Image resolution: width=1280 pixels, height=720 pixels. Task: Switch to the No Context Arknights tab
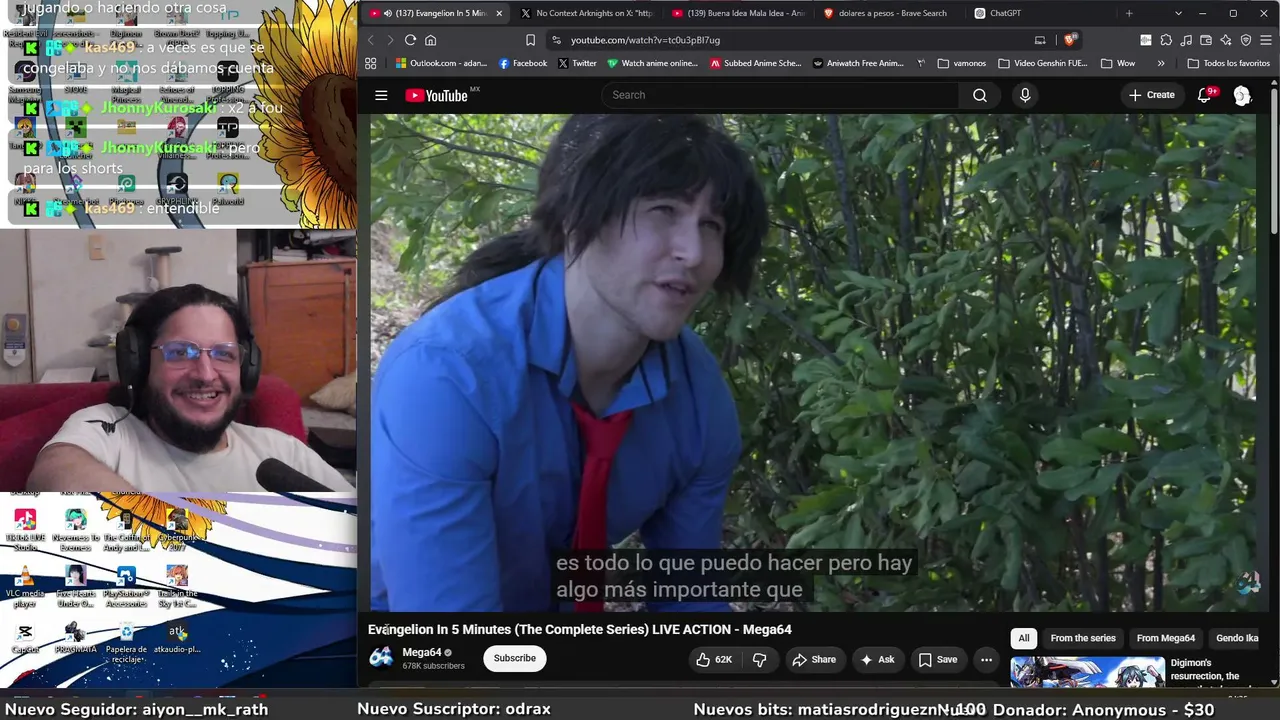point(586,13)
